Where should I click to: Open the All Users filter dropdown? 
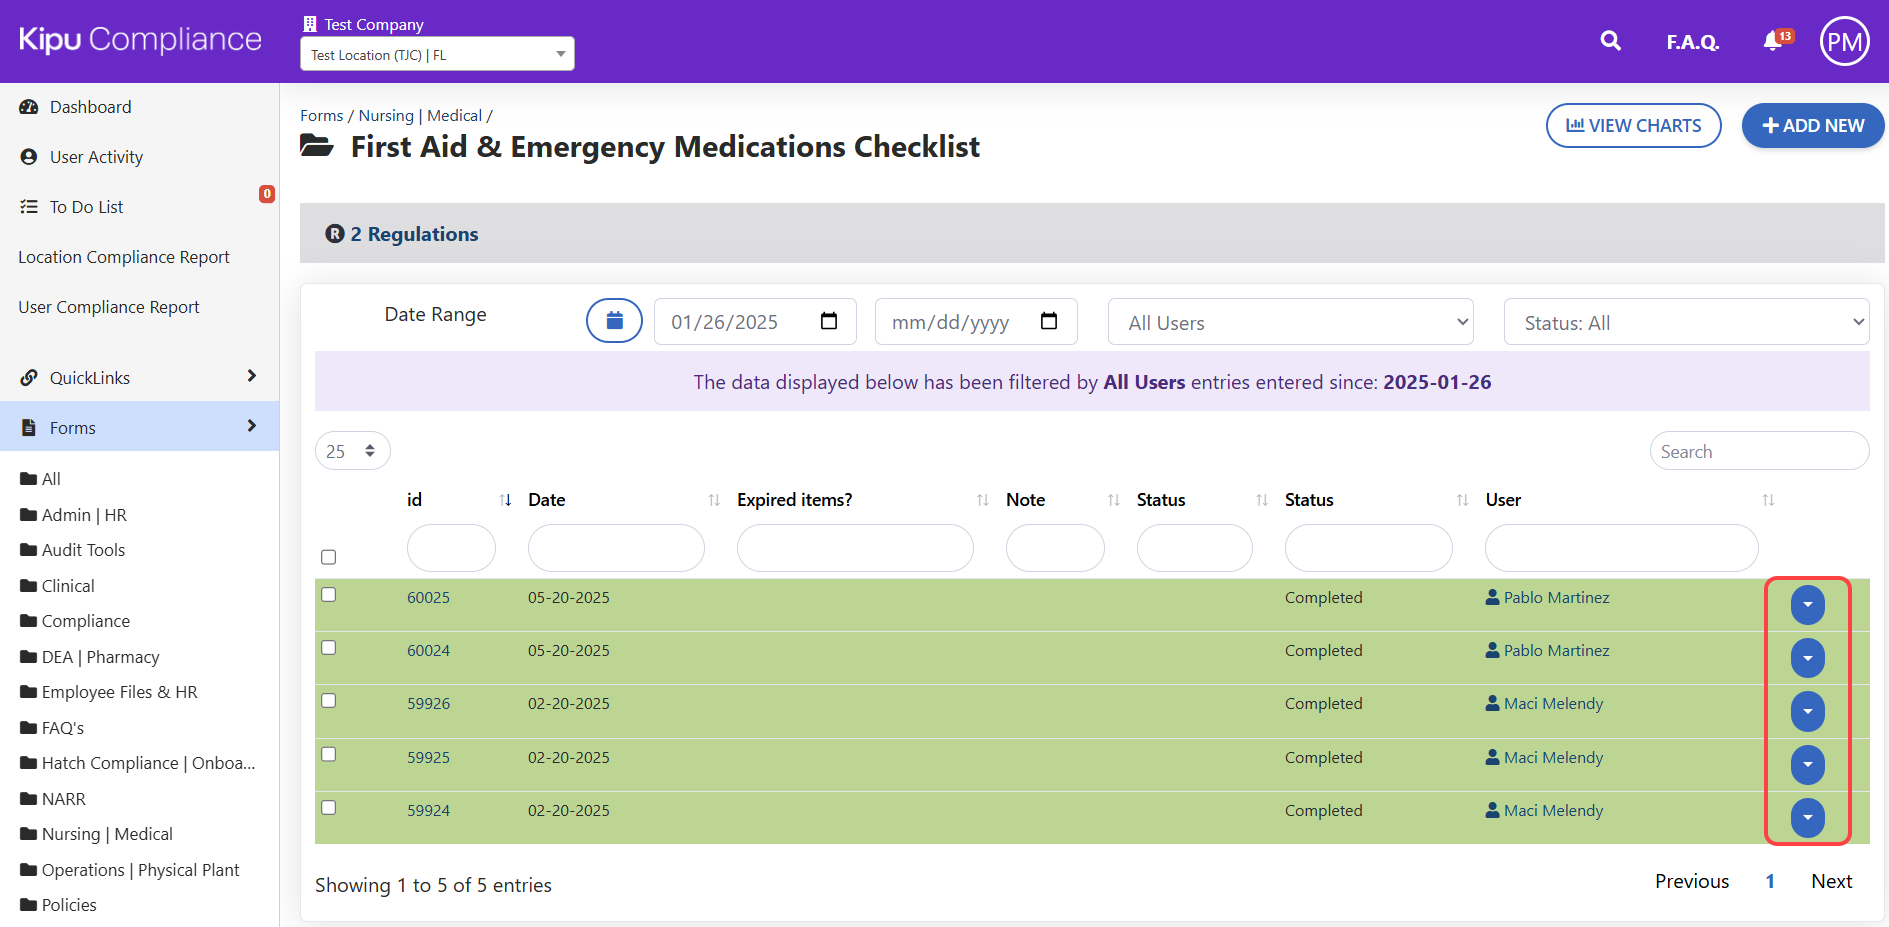(x=1290, y=322)
